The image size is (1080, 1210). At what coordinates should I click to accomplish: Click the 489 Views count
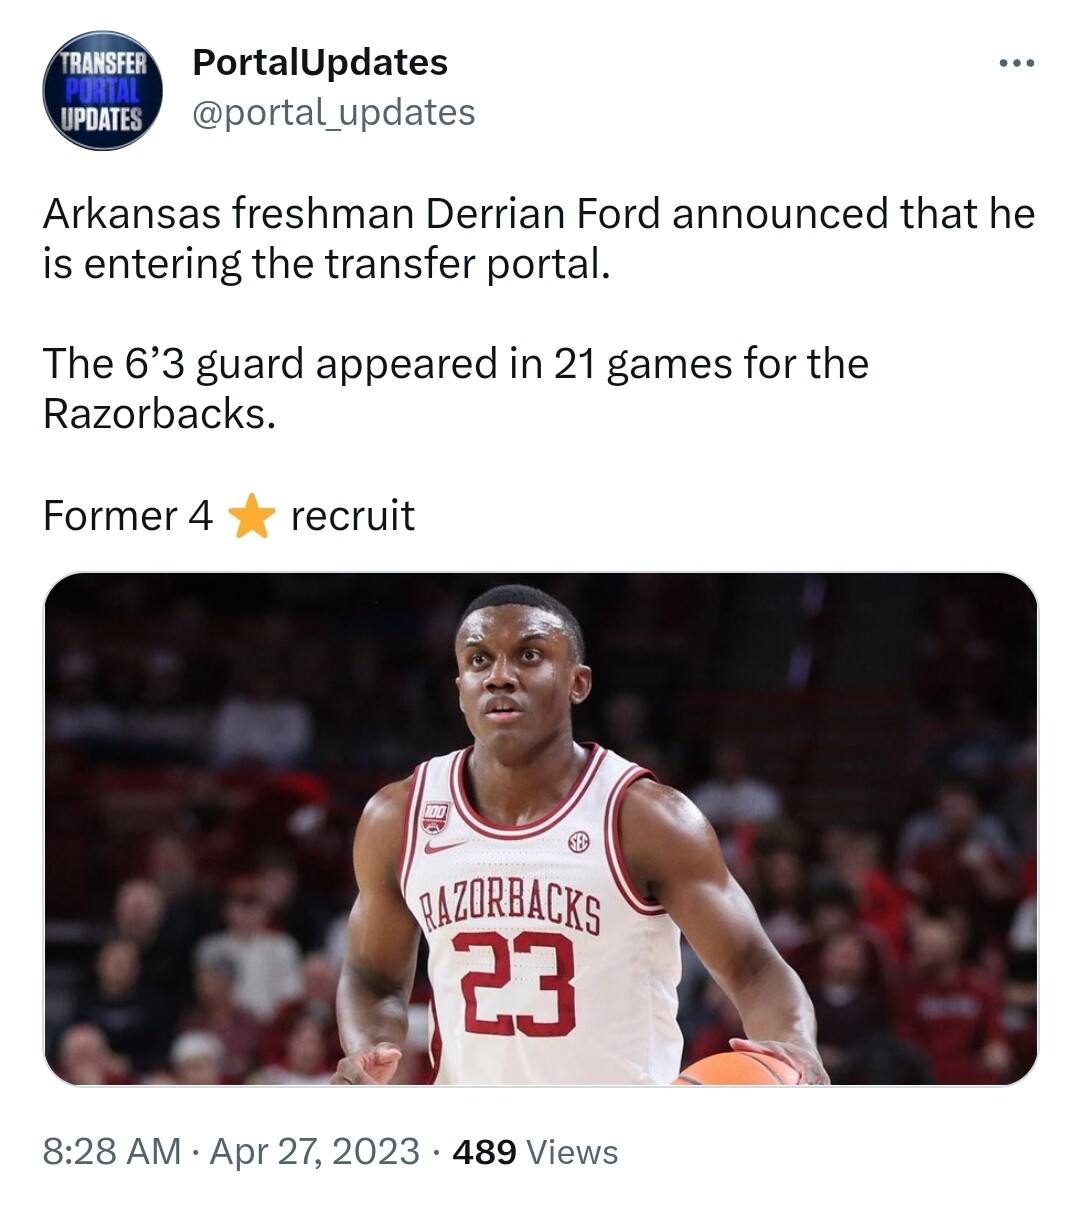click(535, 1152)
